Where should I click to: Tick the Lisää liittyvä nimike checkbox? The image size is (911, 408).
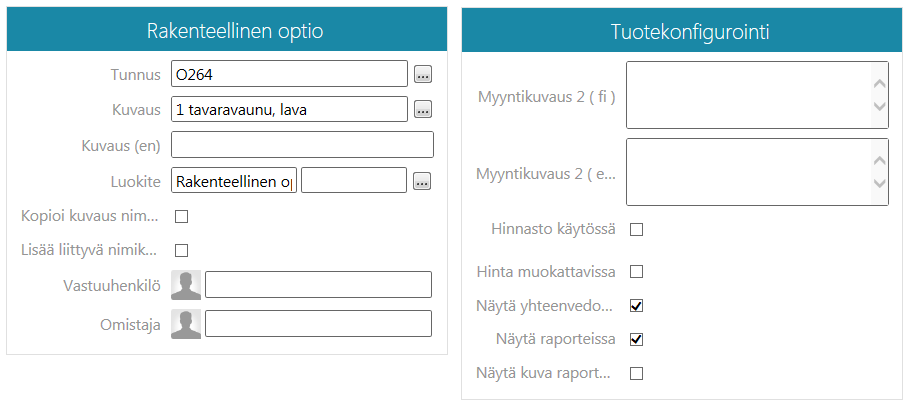pyautogui.click(x=182, y=250)
